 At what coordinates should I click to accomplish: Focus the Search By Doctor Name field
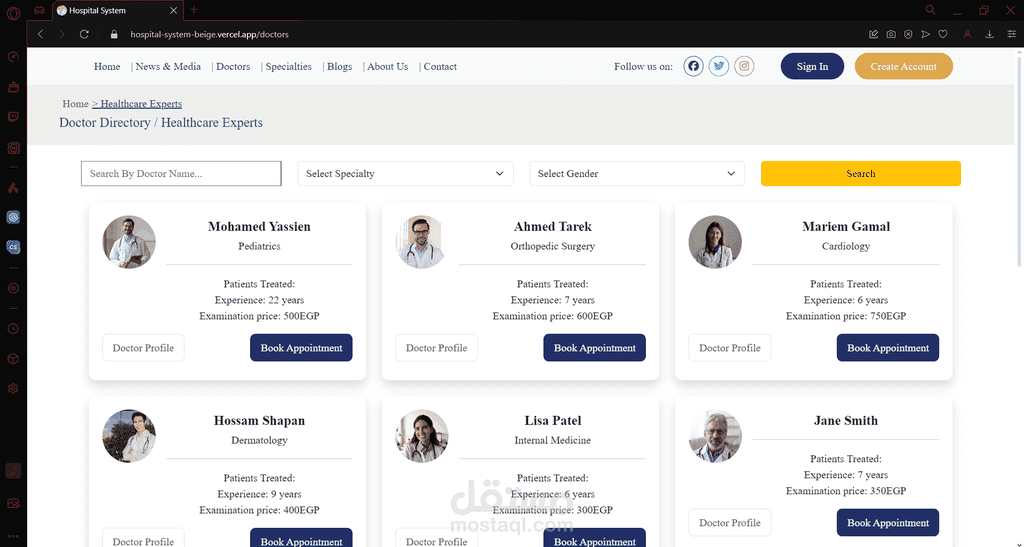tap(181, 174)
